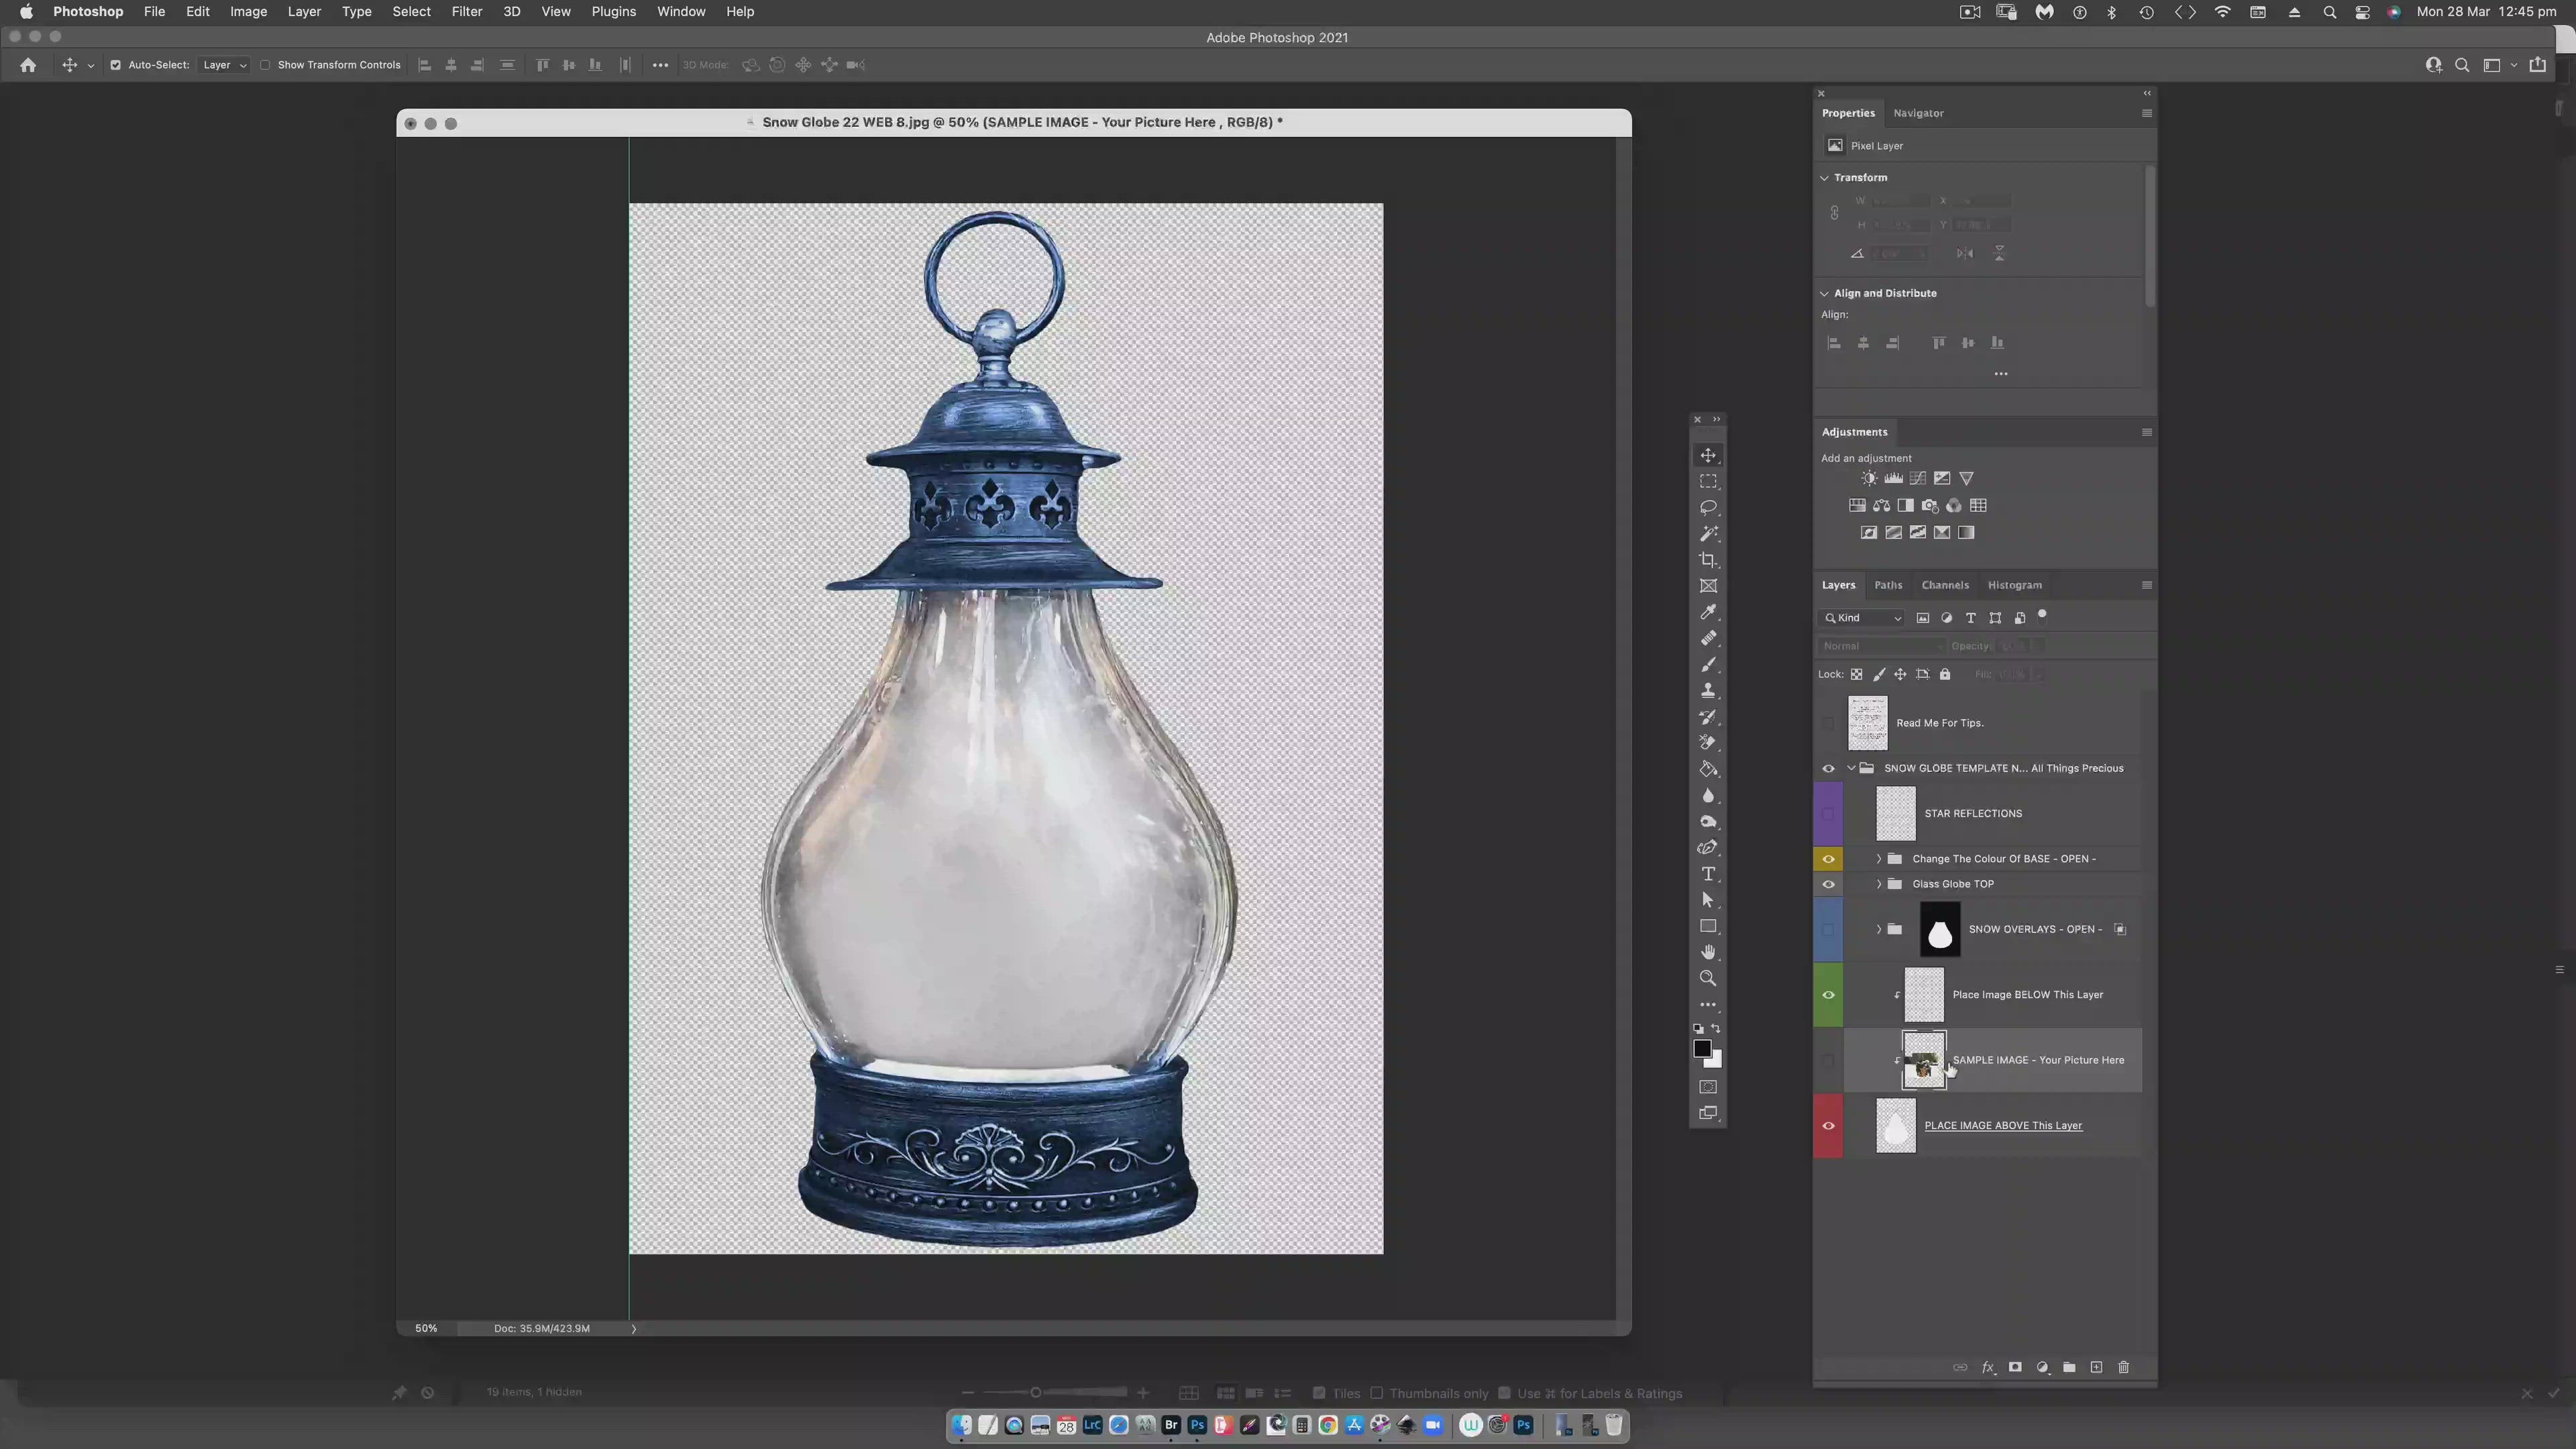The image size is (2576, 1449).
Task: Add a Brightness/Contrast adjustment
Action: pyautogui.click(x=1868, y=478)
